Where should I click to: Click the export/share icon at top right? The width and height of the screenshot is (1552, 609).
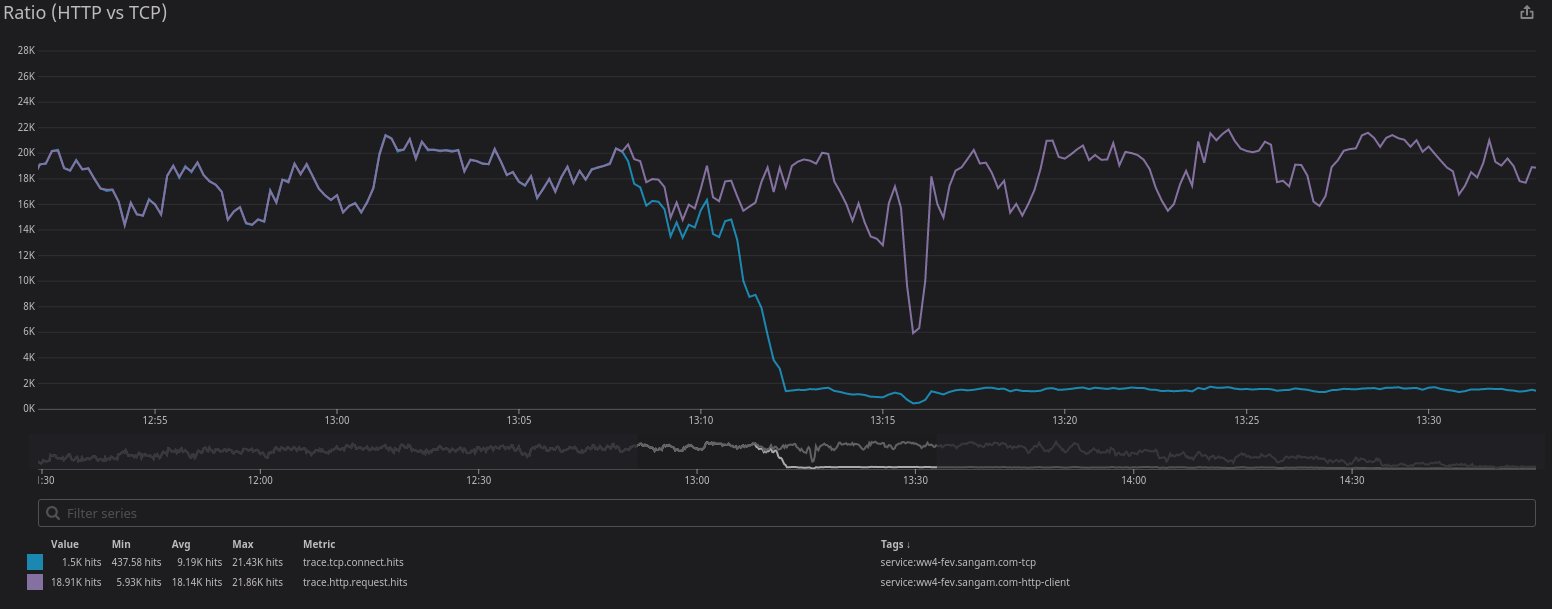(x=1526, y=13)
